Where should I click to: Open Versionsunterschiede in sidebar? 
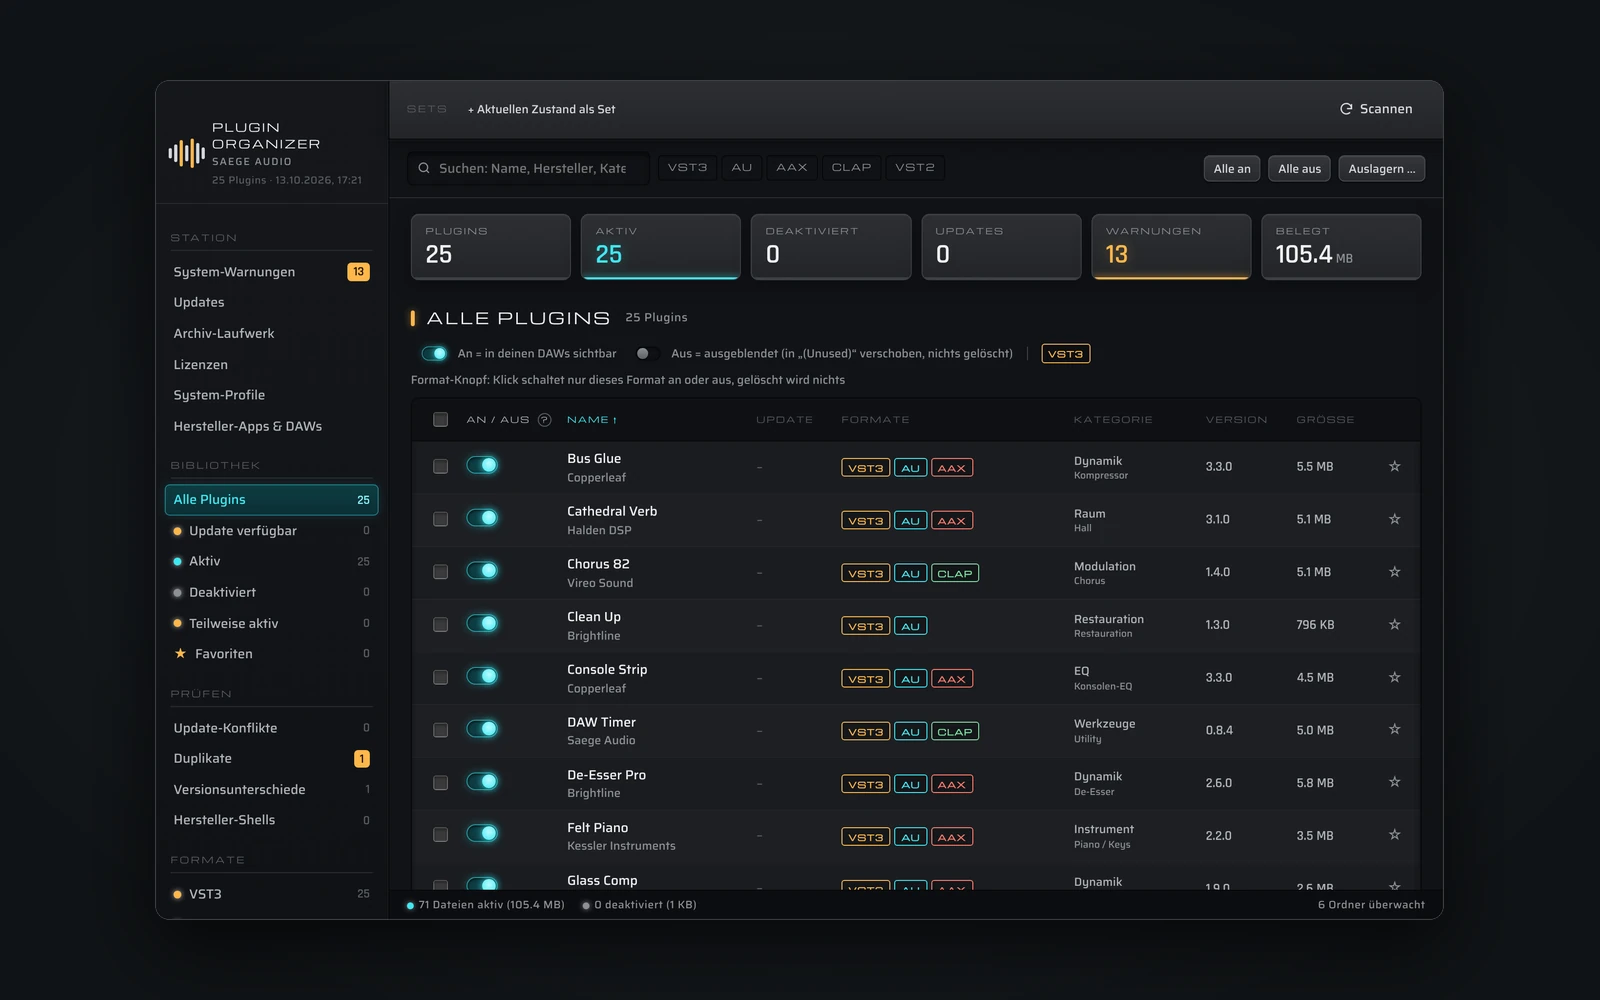pyautogui.click(x=271, y=790)
